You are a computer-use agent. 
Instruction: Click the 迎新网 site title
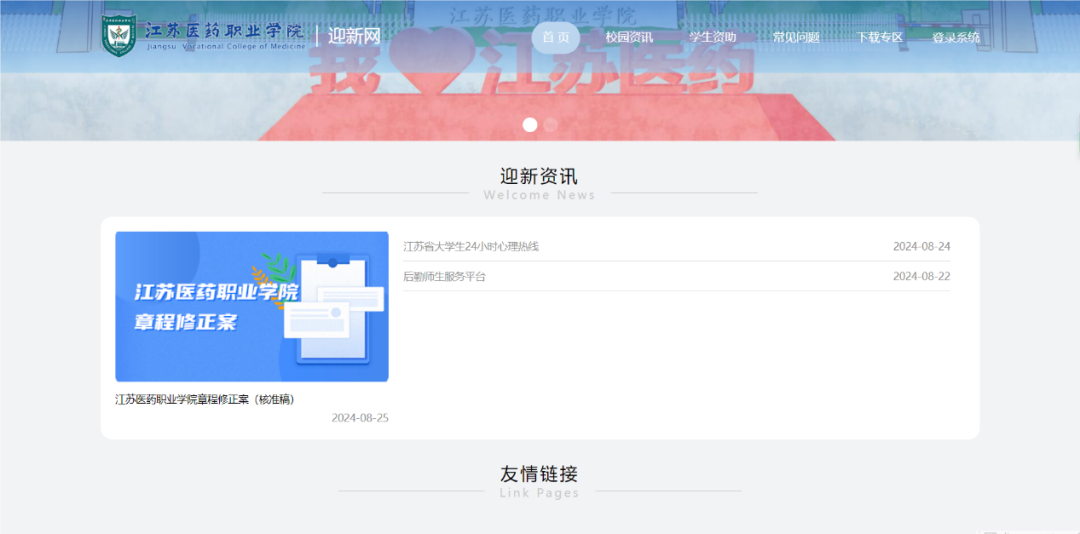pyautogui.click(x=354, y=36)
